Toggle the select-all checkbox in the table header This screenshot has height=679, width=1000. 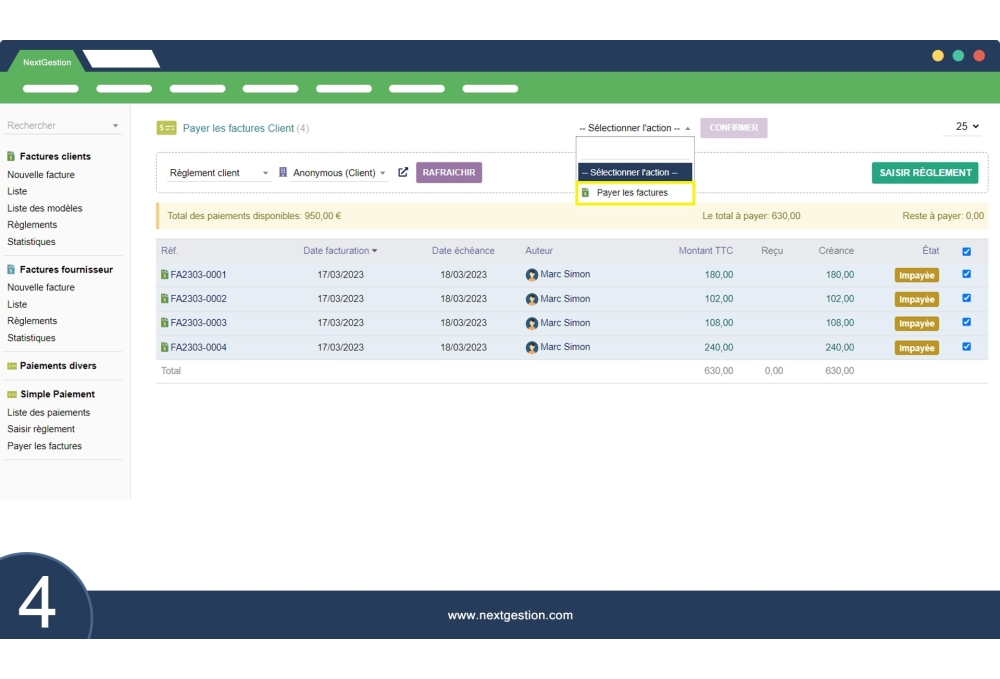(x=966, y=252)
